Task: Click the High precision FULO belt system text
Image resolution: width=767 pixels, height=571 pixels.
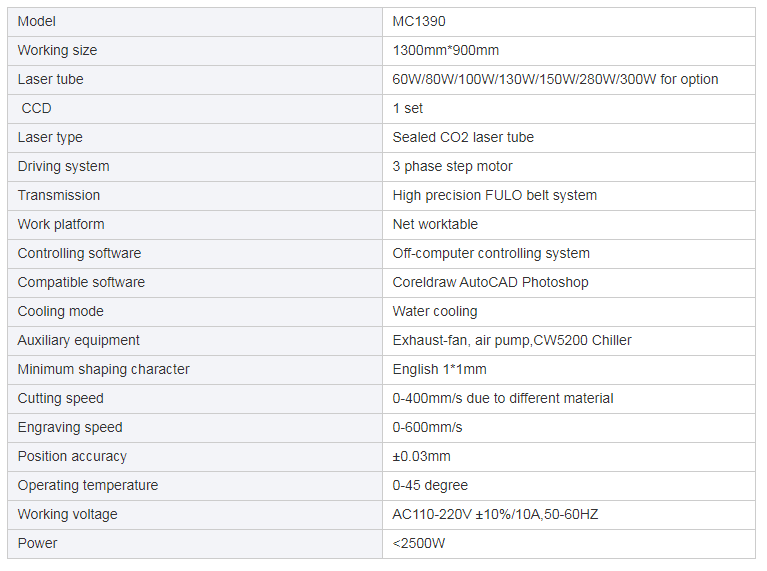Action: [494, 195]
